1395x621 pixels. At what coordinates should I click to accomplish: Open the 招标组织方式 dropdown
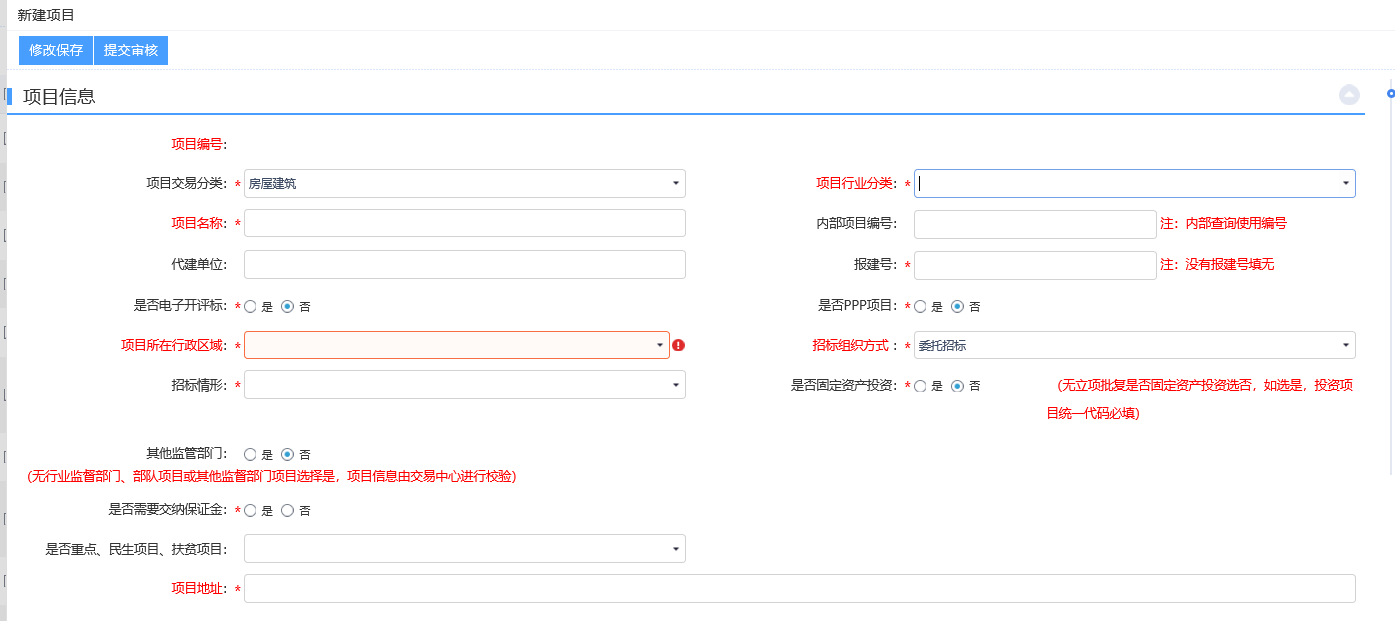coord(1134,345)
